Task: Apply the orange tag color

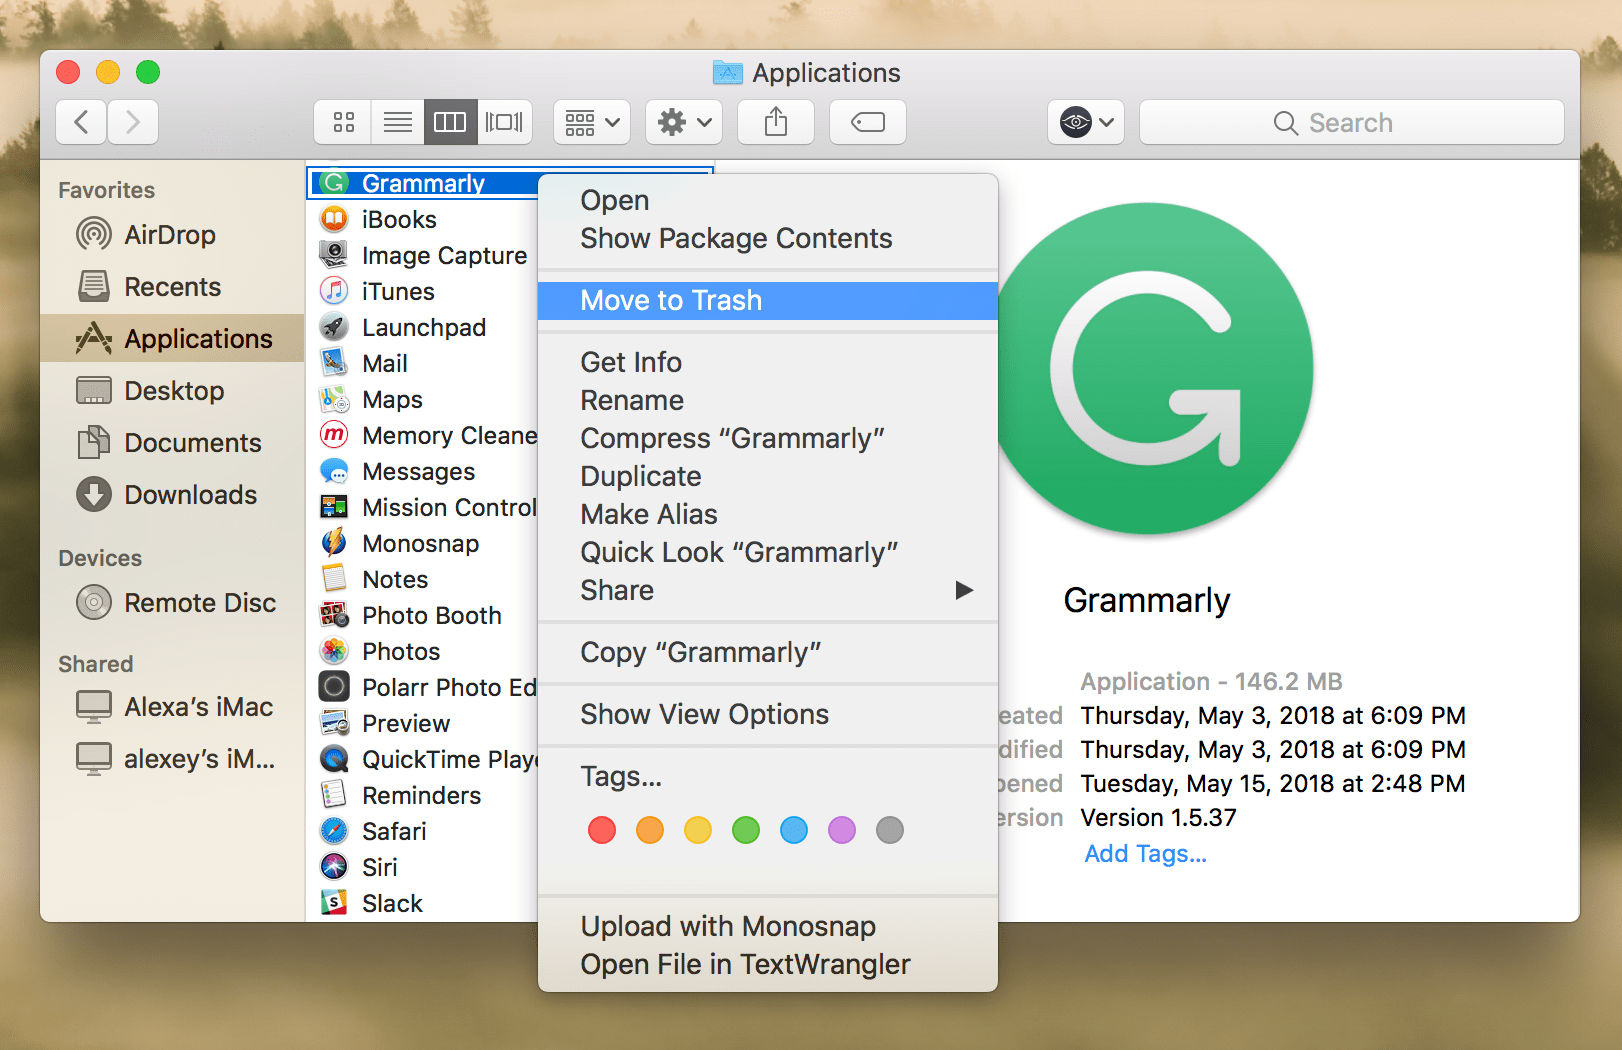Action: coord(650,830)
